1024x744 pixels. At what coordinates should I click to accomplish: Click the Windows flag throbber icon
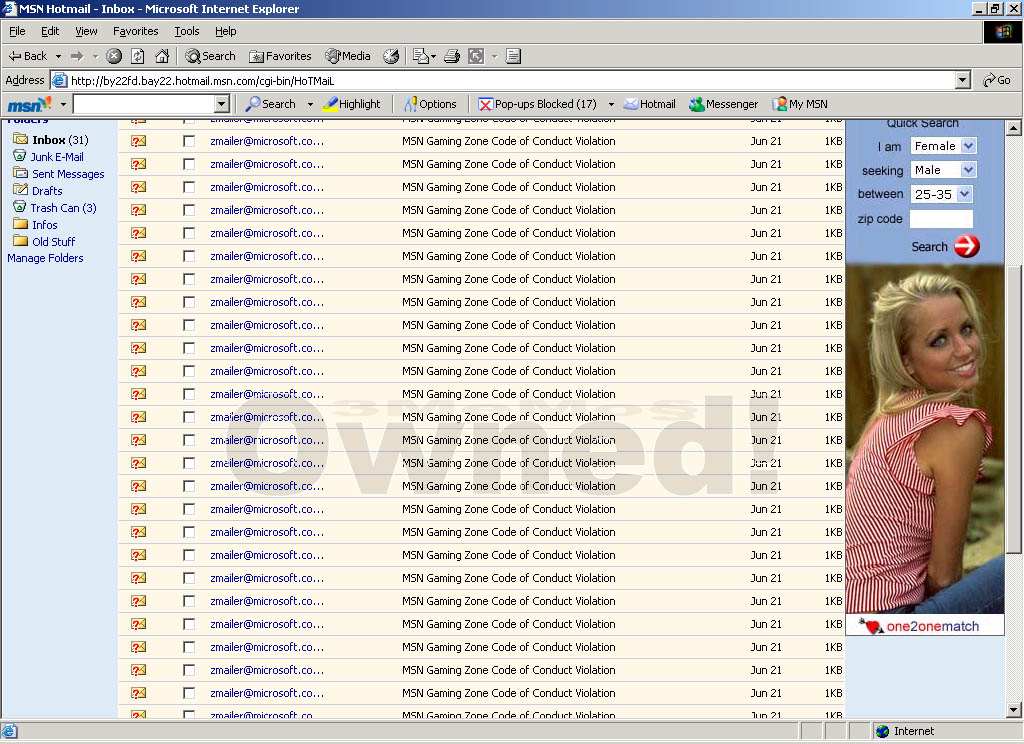point(1002,32)
